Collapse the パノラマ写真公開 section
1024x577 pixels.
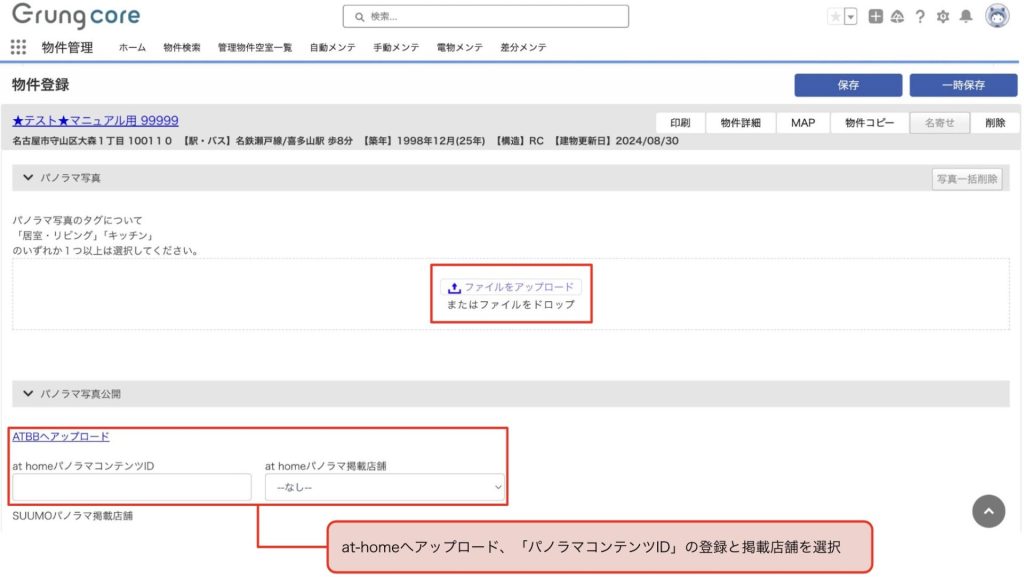click(x=28, y=394)
